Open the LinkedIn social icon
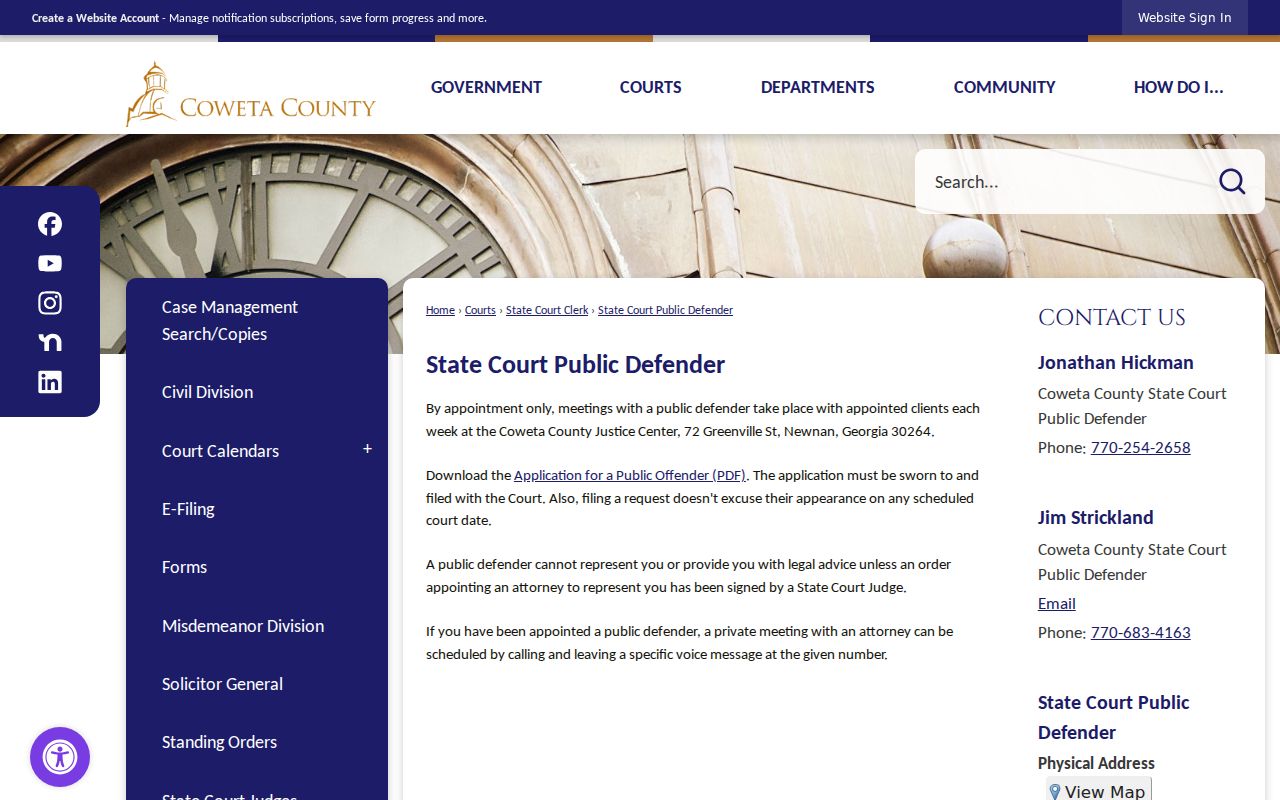Screen dimensions: 1280x800 (x=50, y=381)
